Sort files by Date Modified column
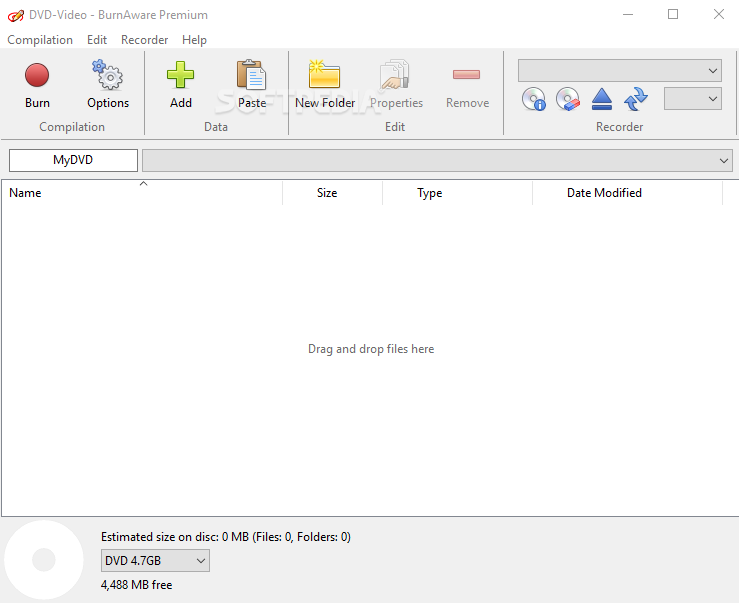Screen dimensions: 739x603 pos(627,193)
